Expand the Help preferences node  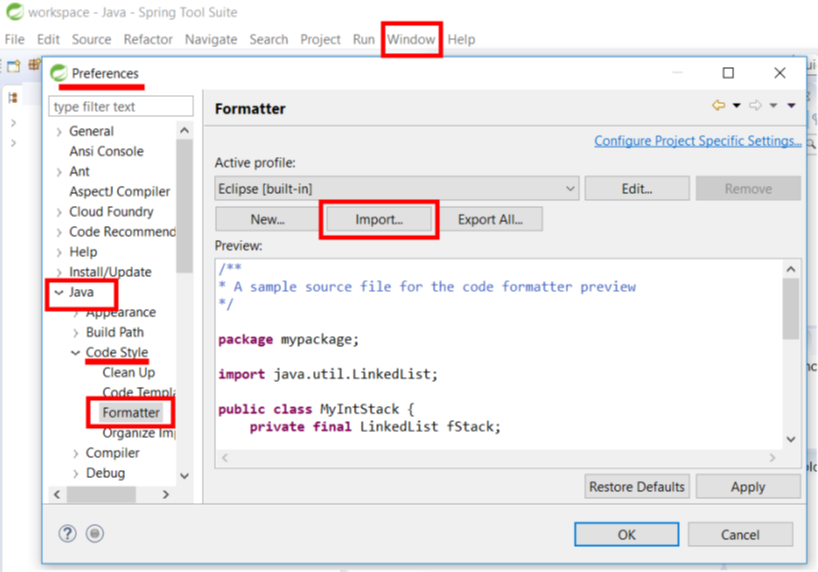59,252
